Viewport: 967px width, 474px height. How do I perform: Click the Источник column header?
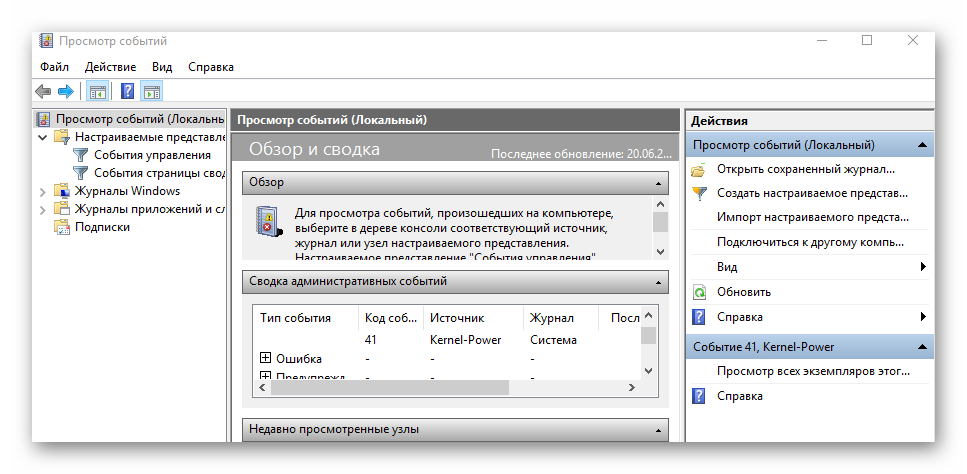(457, 318)
